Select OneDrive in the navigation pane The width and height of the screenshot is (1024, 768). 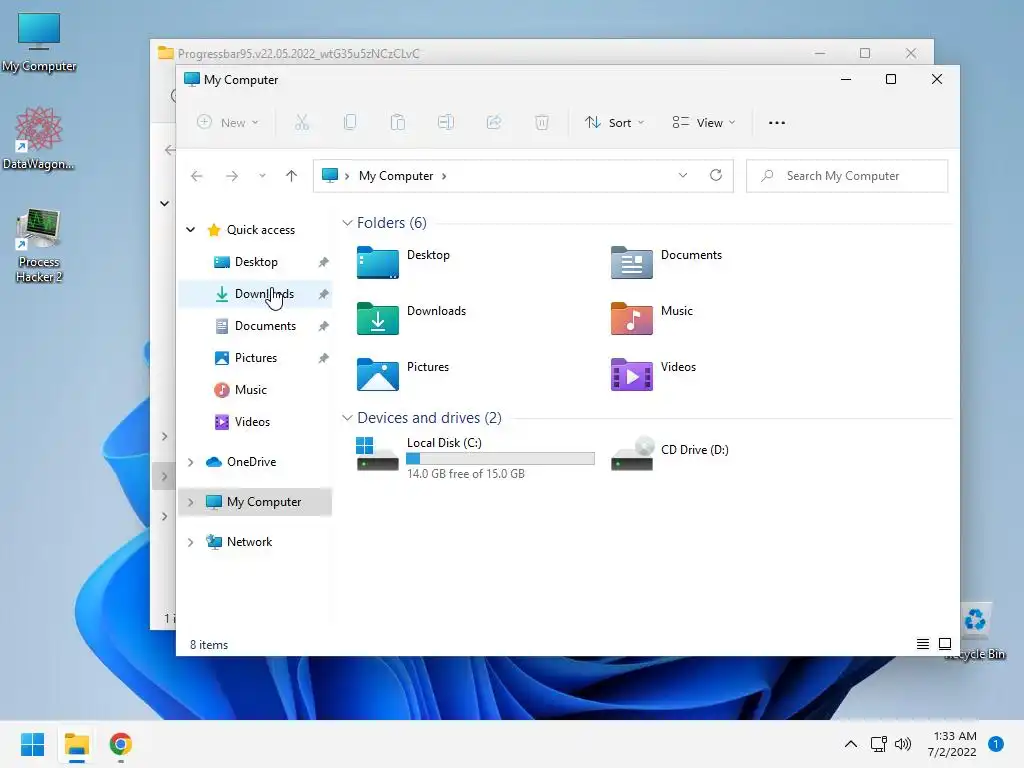255,462
